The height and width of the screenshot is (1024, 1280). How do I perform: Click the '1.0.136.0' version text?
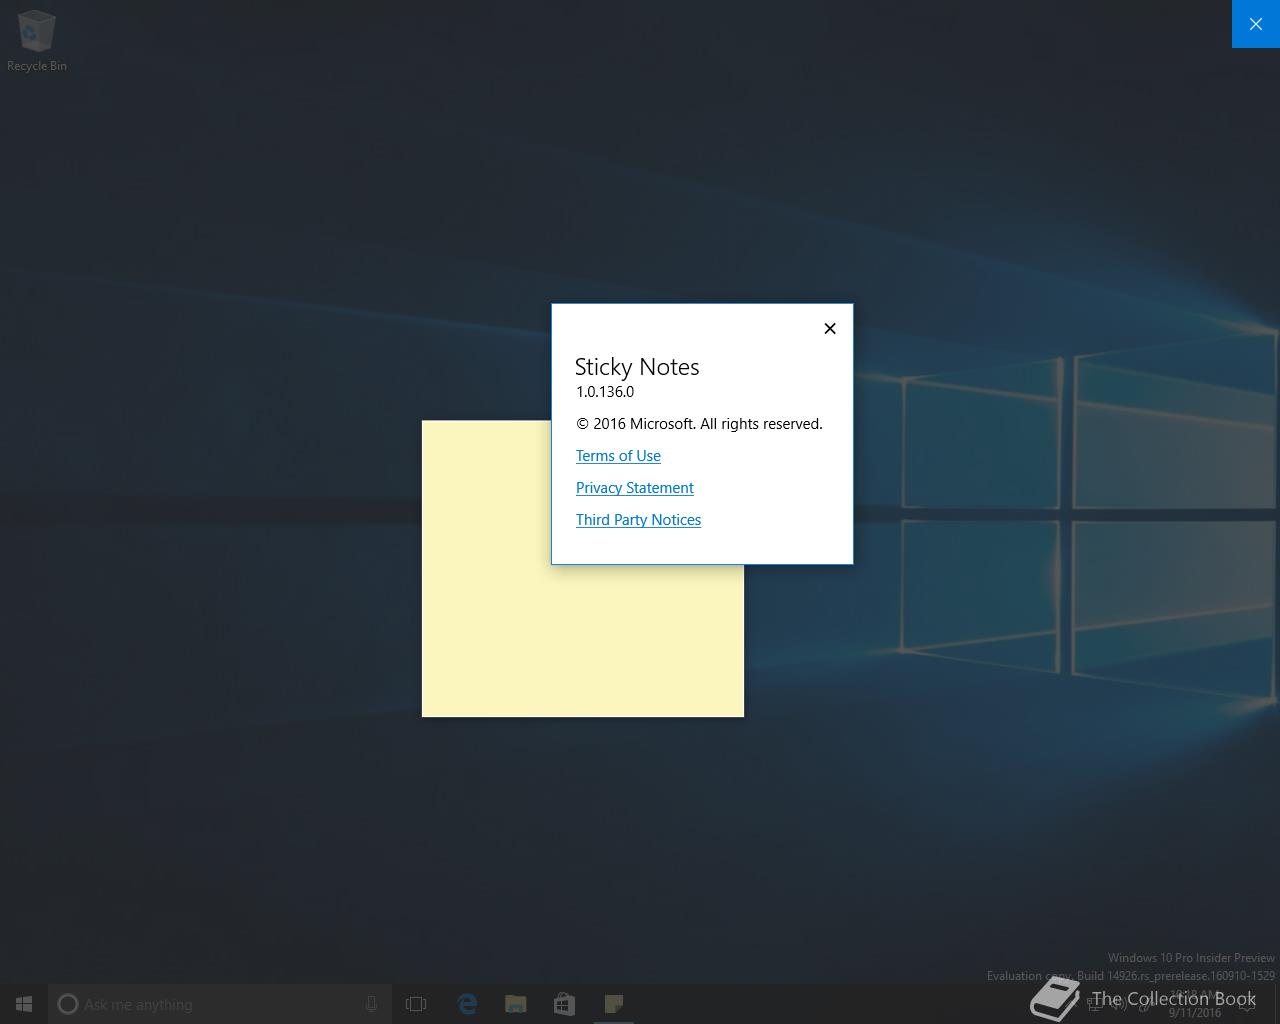(605, 392)
